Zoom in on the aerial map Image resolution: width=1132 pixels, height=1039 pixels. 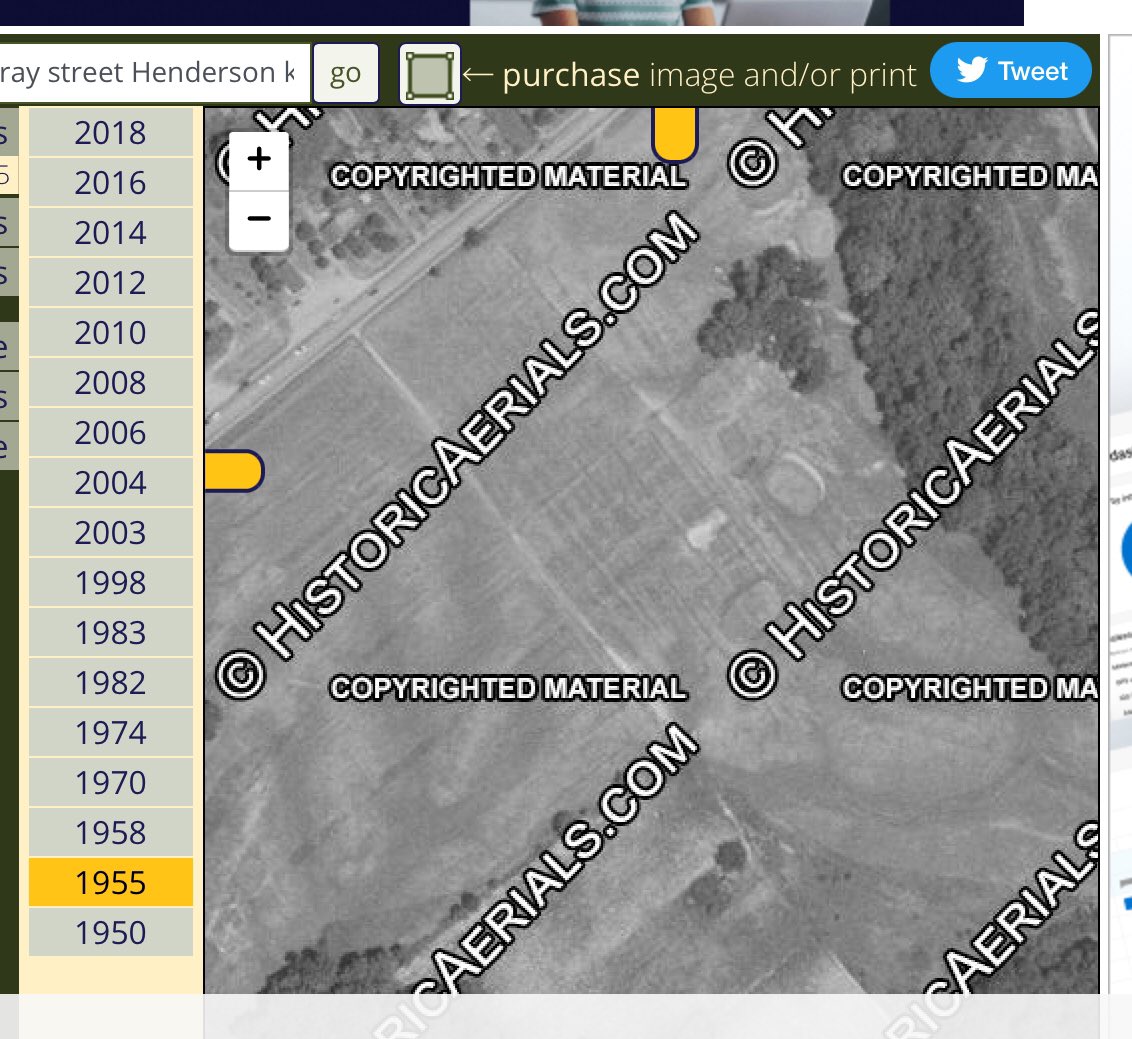point(258,160)
